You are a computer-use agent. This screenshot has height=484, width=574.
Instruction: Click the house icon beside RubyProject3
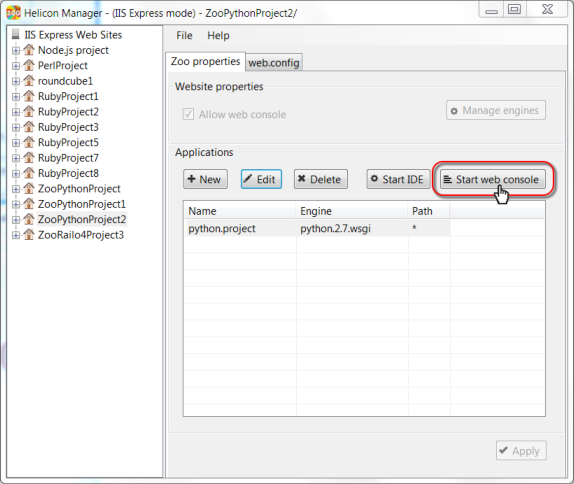click(29, 127)
